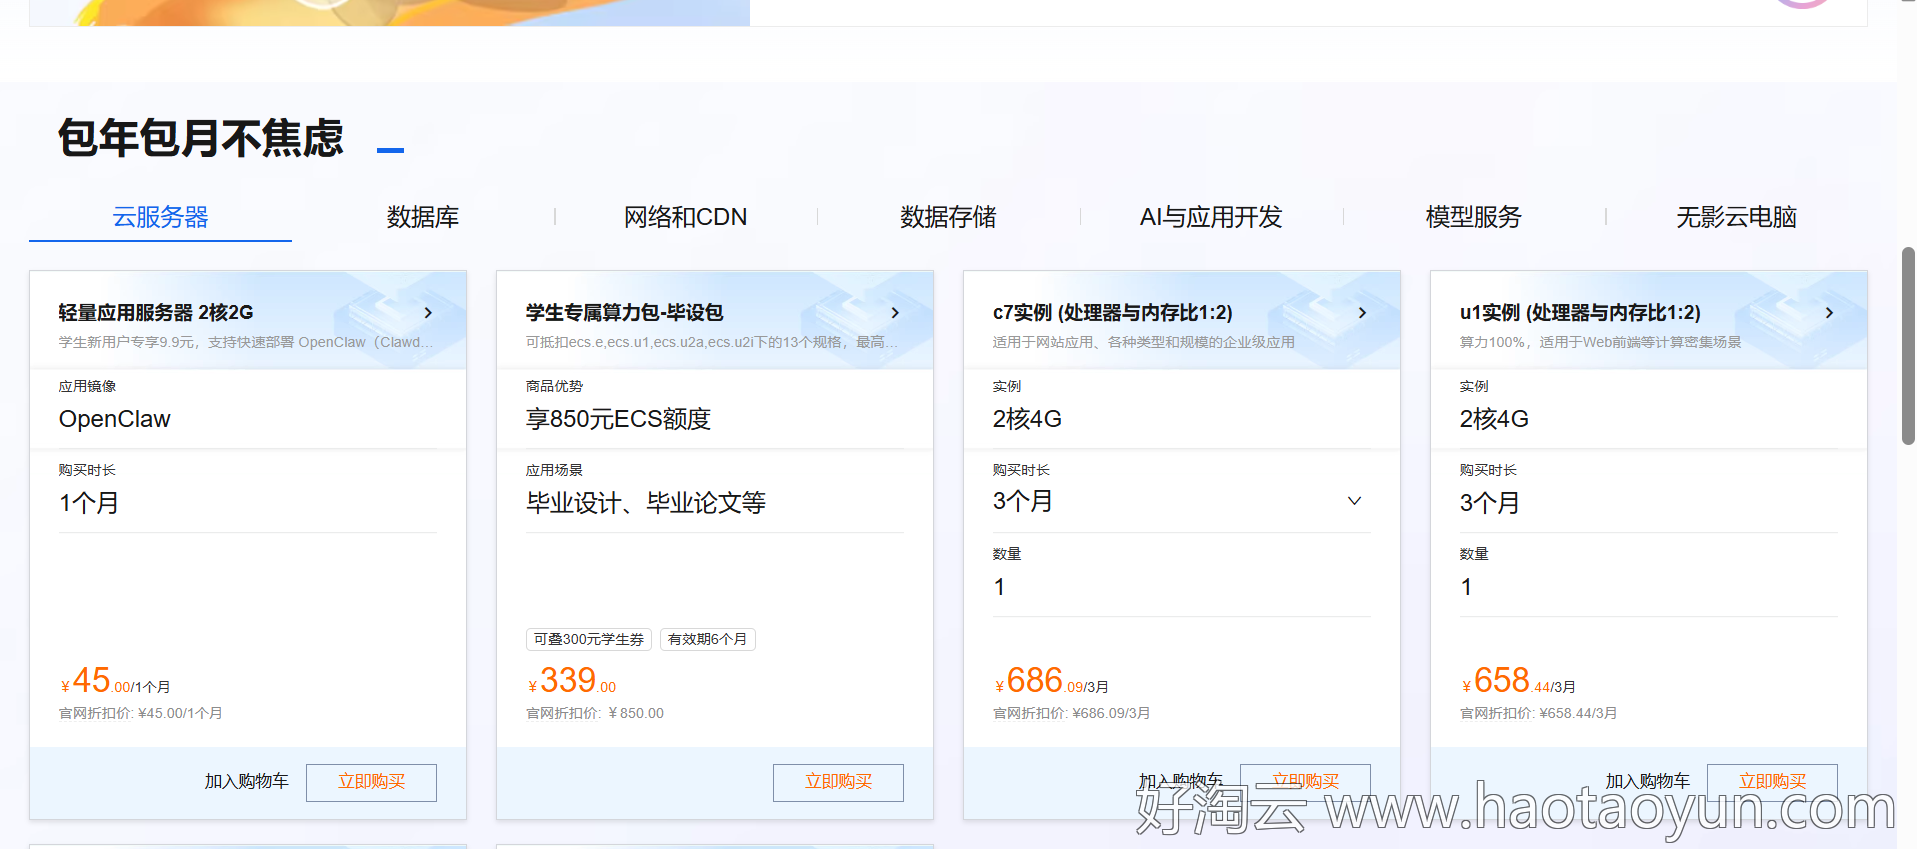
Task: Open the 无影云电脑 tab
Action: click(1736, 217)
